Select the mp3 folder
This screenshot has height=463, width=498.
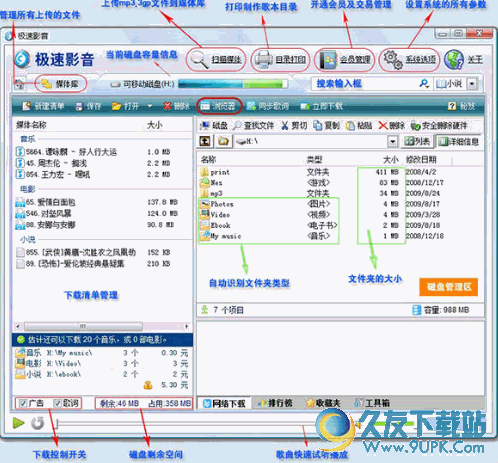(211, 193)
